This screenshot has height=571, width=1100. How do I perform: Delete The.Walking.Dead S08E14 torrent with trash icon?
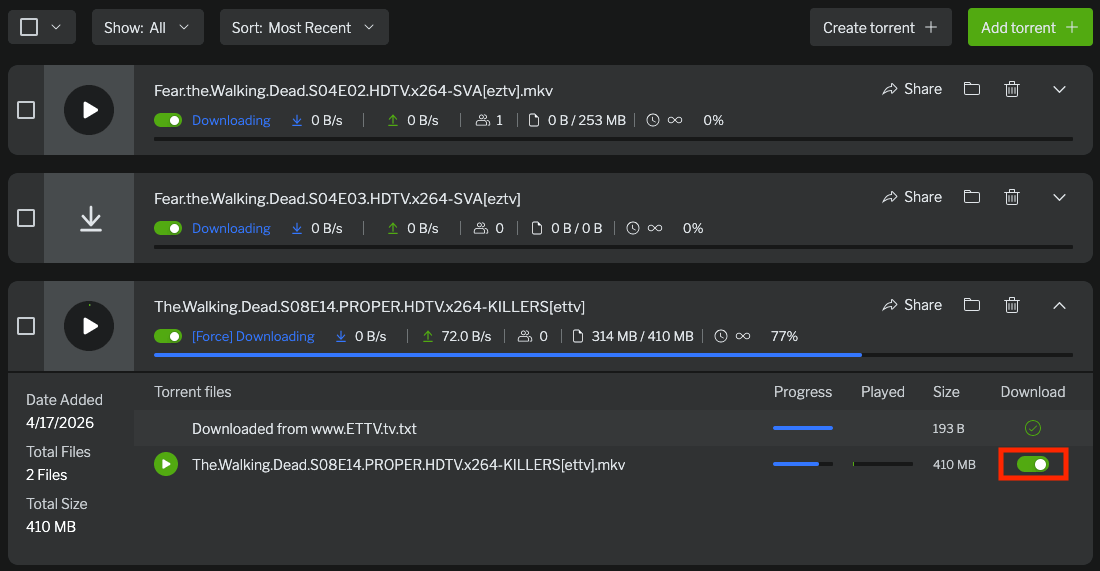(x=1012, y=305)
